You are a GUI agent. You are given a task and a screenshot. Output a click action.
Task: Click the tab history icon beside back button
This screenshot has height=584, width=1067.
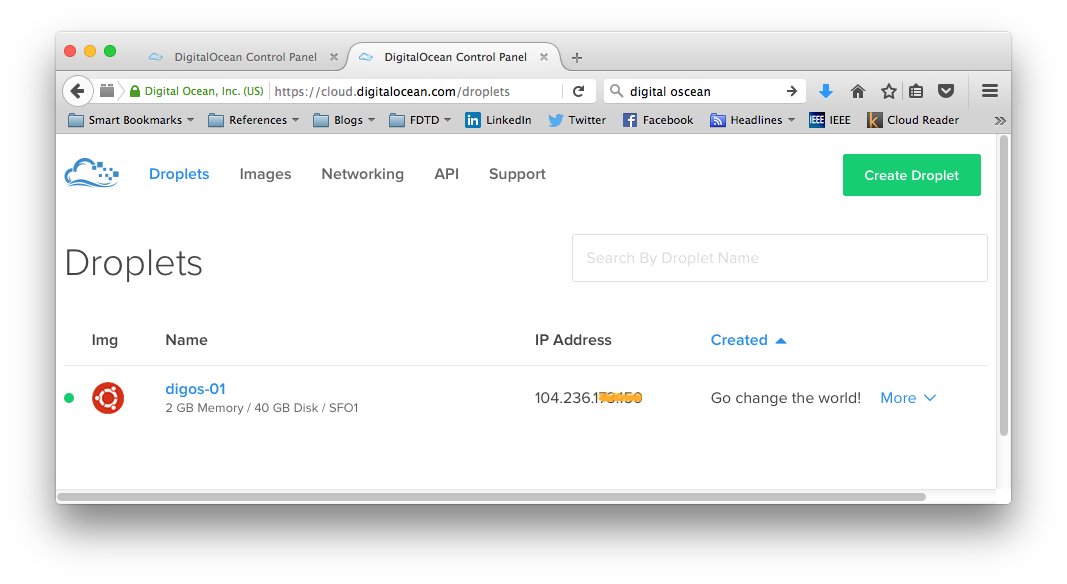[107, 91]
